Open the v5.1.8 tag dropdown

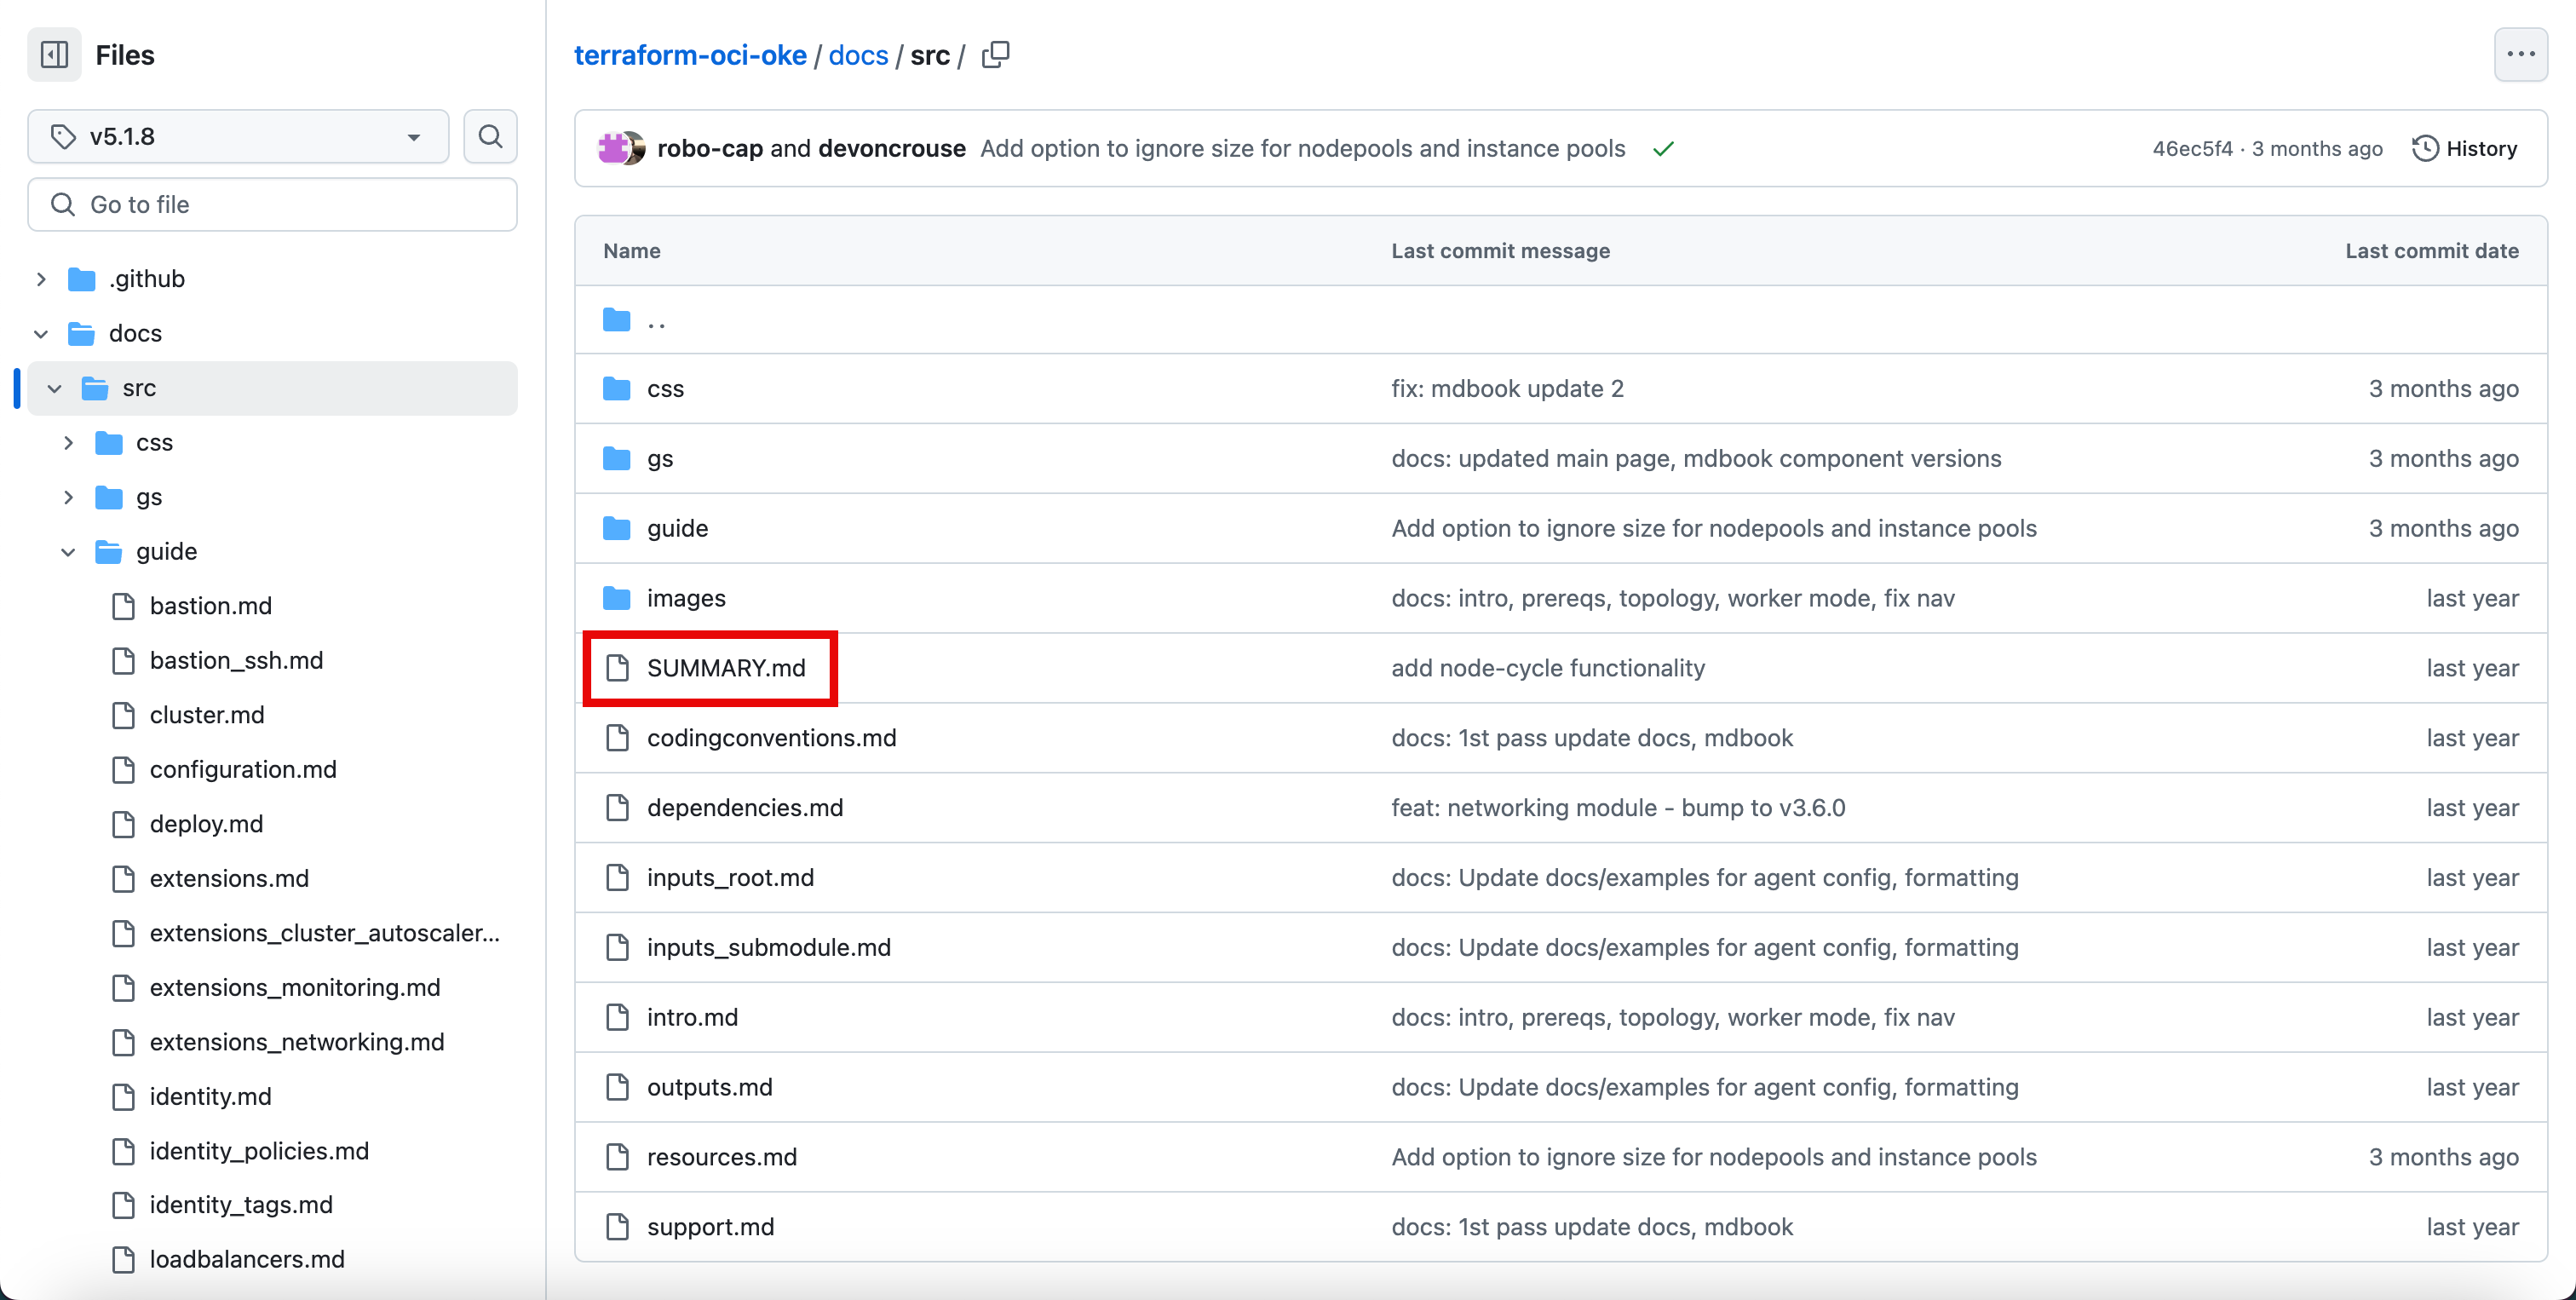click(238, 136)
